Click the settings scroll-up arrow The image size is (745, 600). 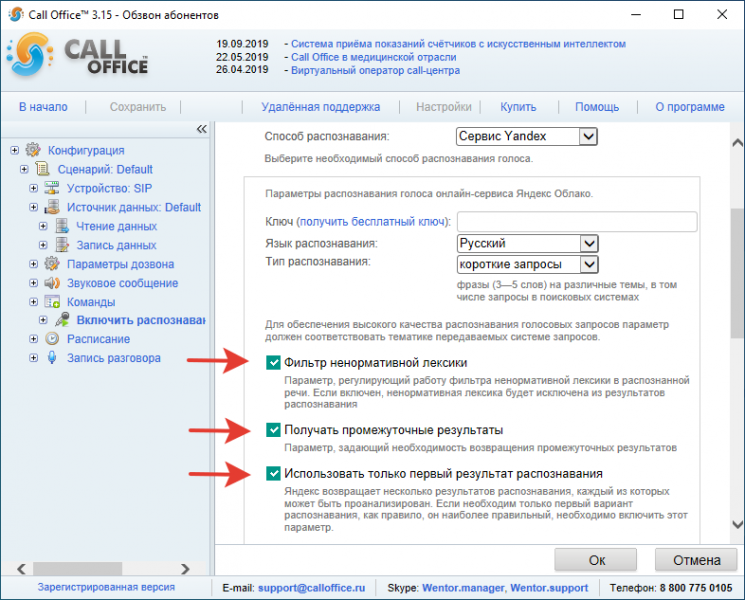737,143
